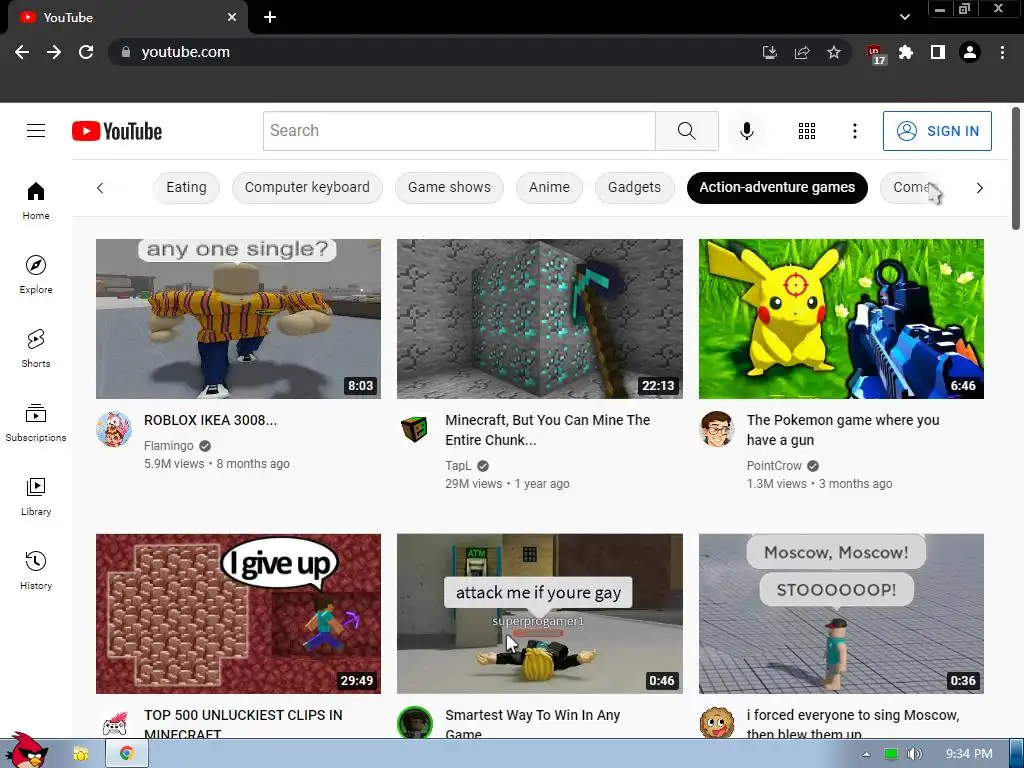Open a new tab

tap(270, 17)
